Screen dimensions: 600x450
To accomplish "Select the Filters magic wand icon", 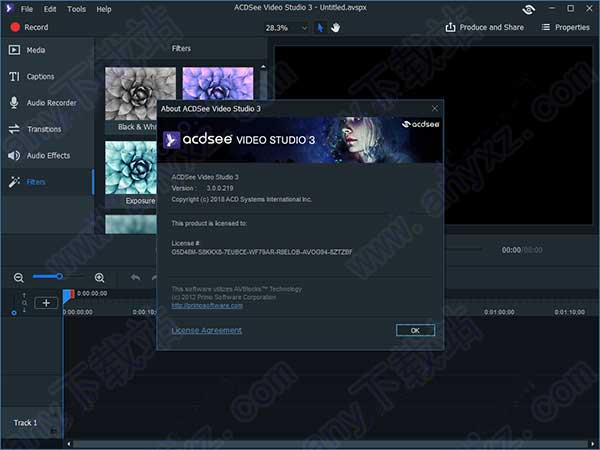I will tap(14, 182).
